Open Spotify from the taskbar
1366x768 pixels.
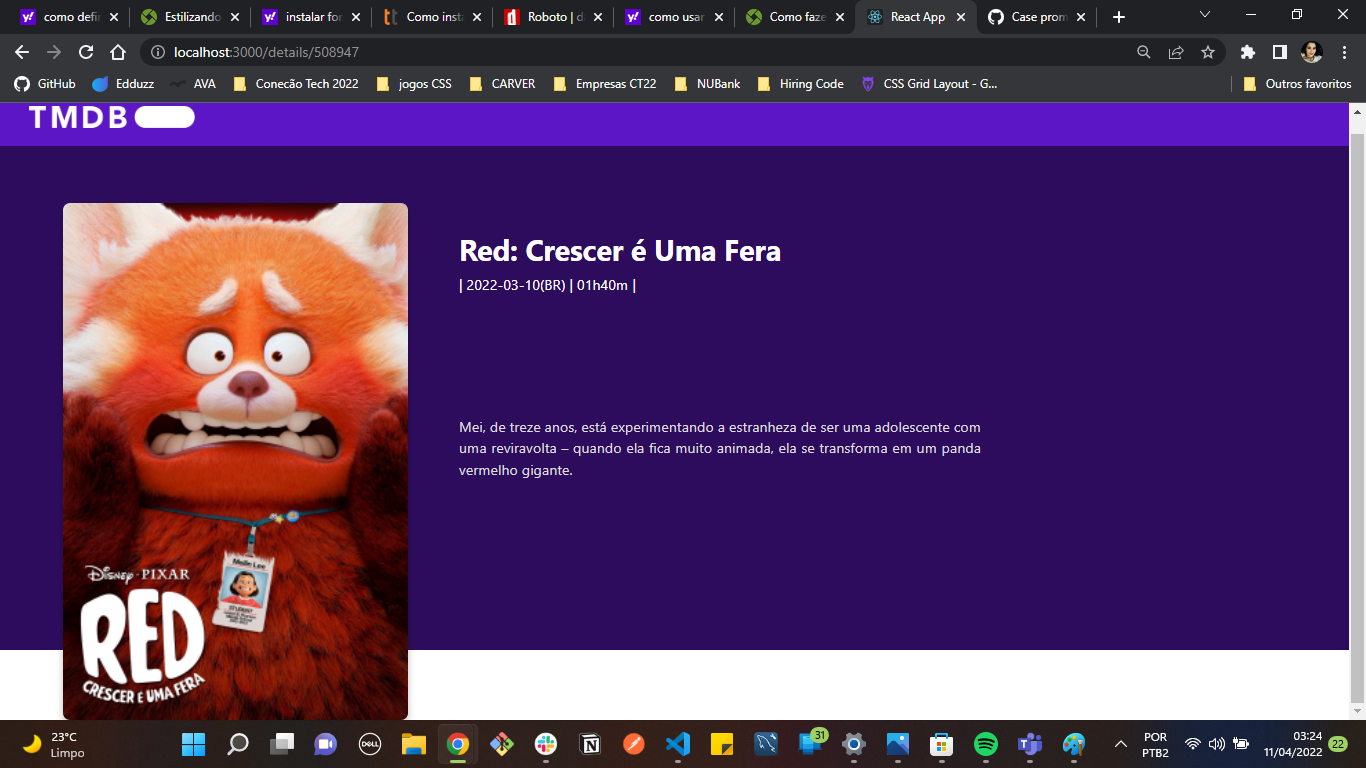pyautogui.click(x=986, y=744)
